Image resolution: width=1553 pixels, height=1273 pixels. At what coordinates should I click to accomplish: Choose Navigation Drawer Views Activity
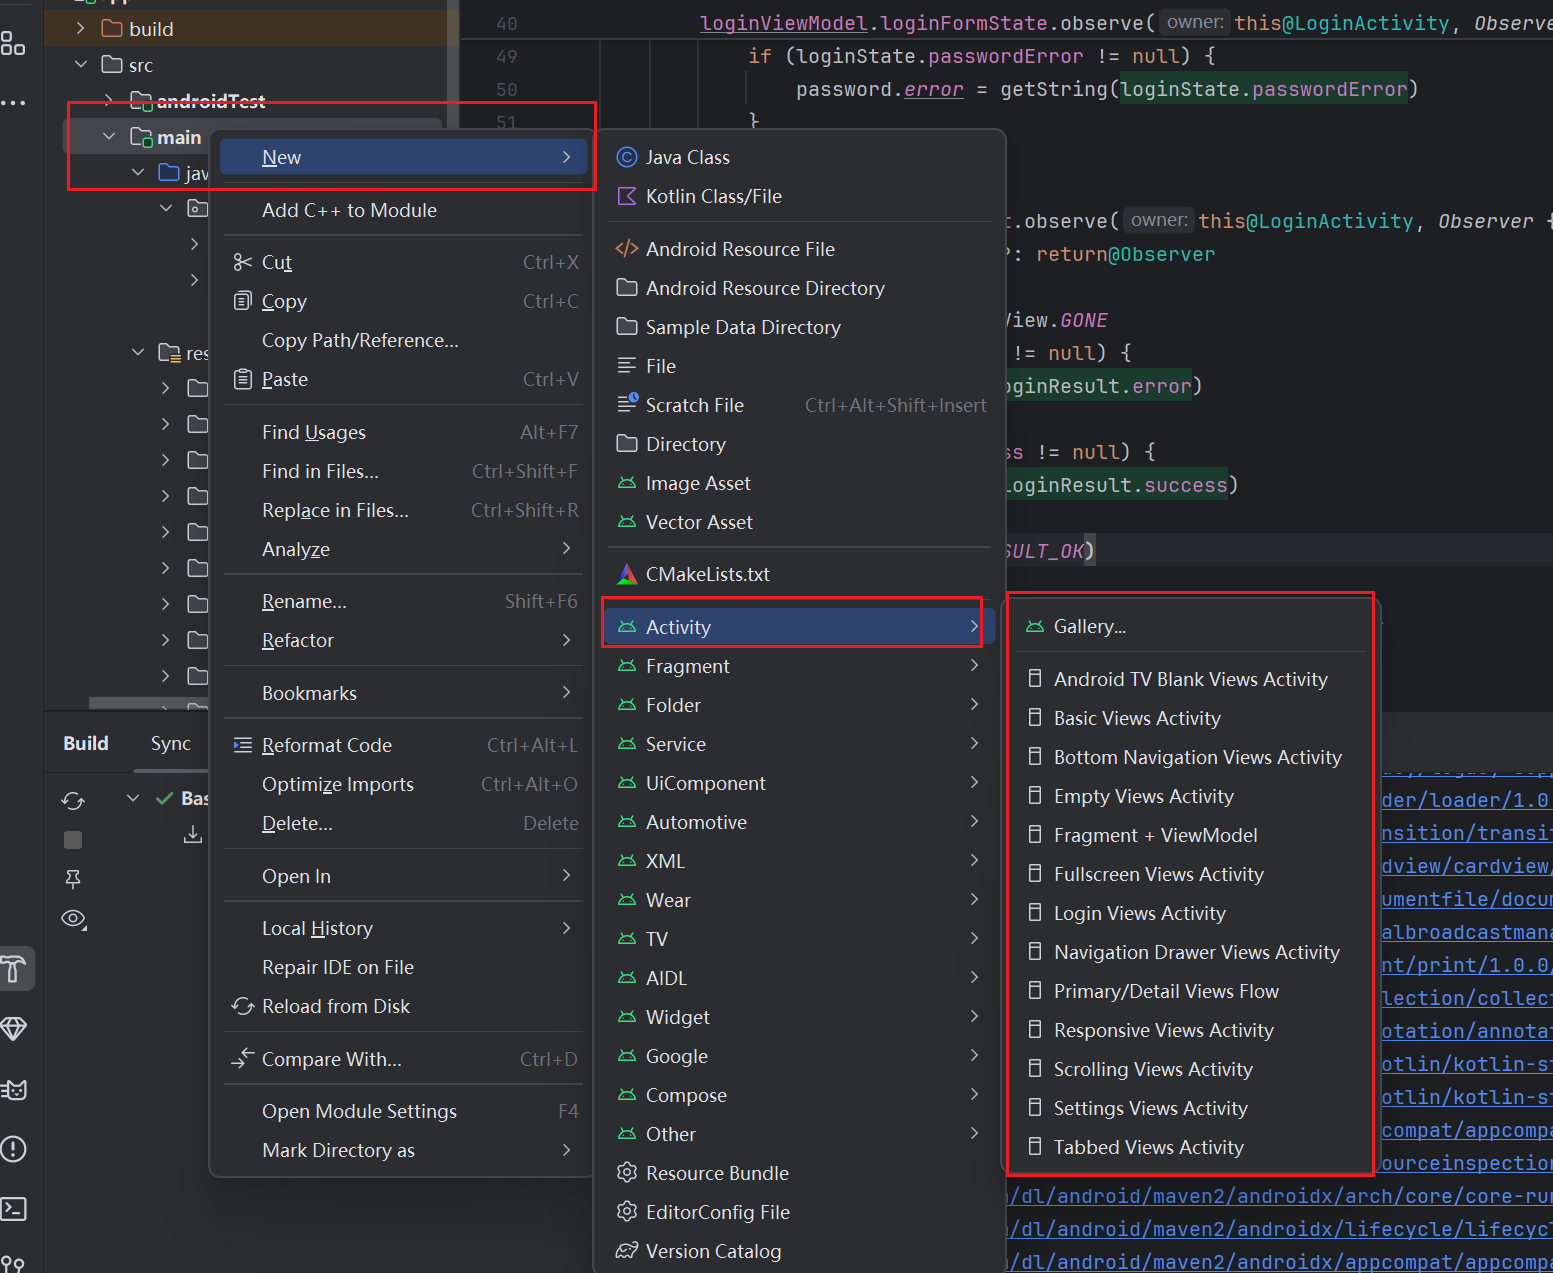pos(1190,952)
